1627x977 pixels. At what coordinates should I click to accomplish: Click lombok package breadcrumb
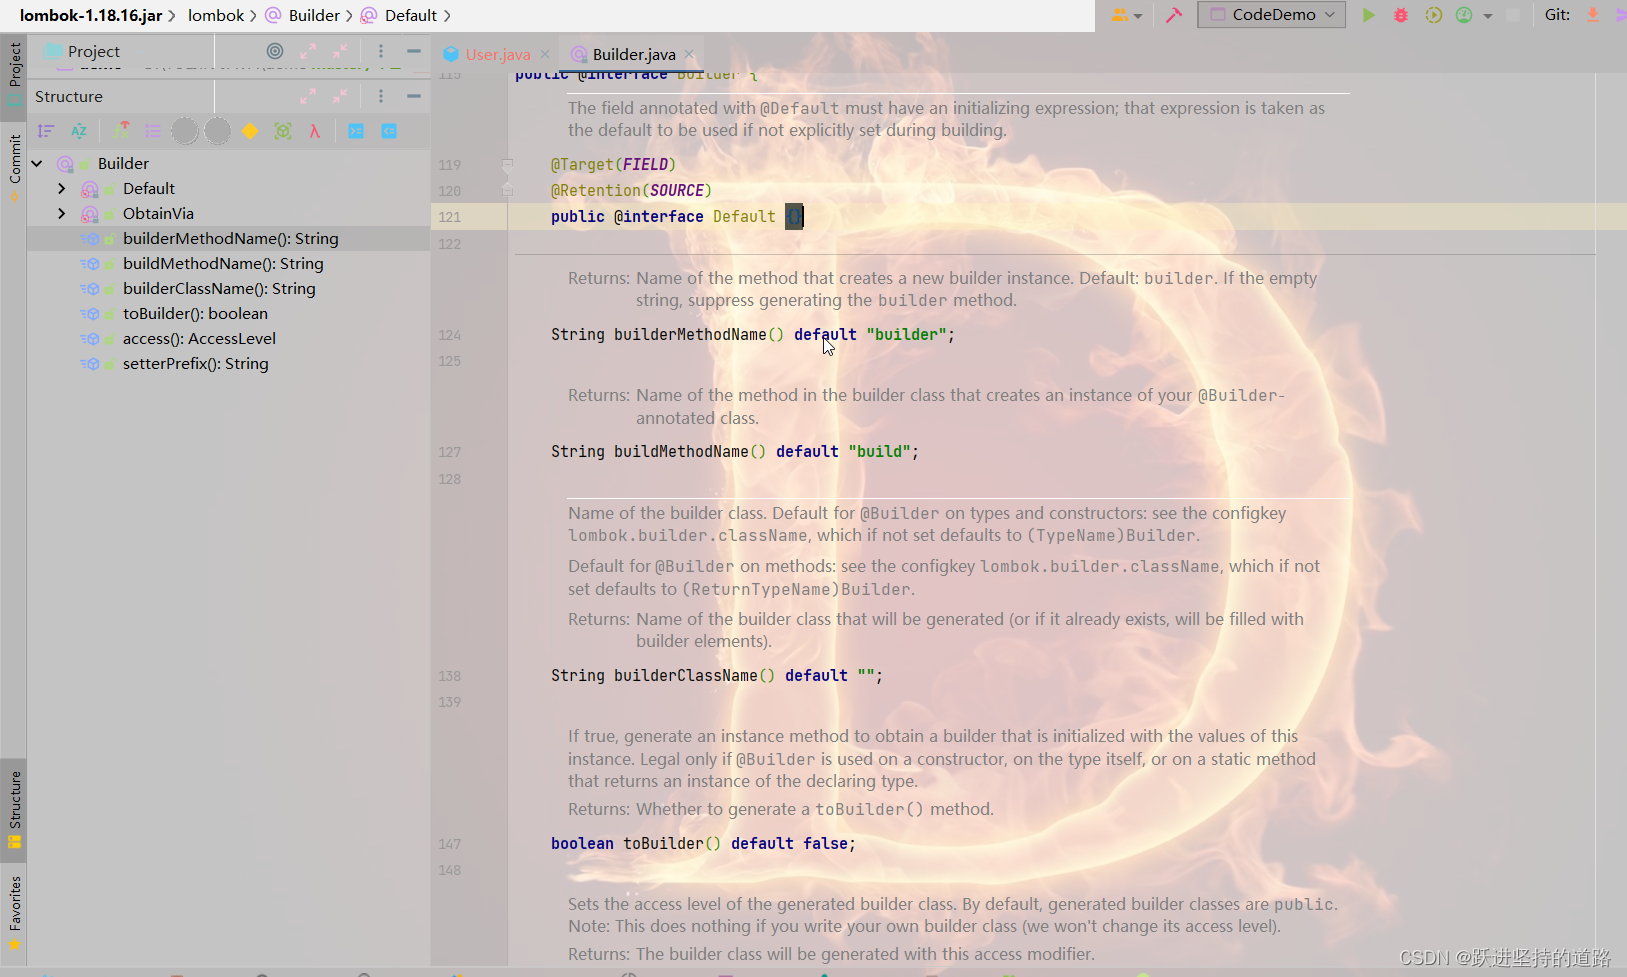(x=216, y=15)
